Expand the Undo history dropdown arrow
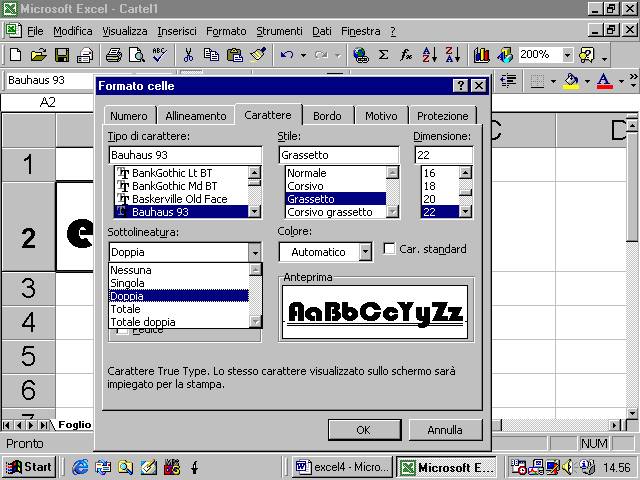 click(303, 55)
